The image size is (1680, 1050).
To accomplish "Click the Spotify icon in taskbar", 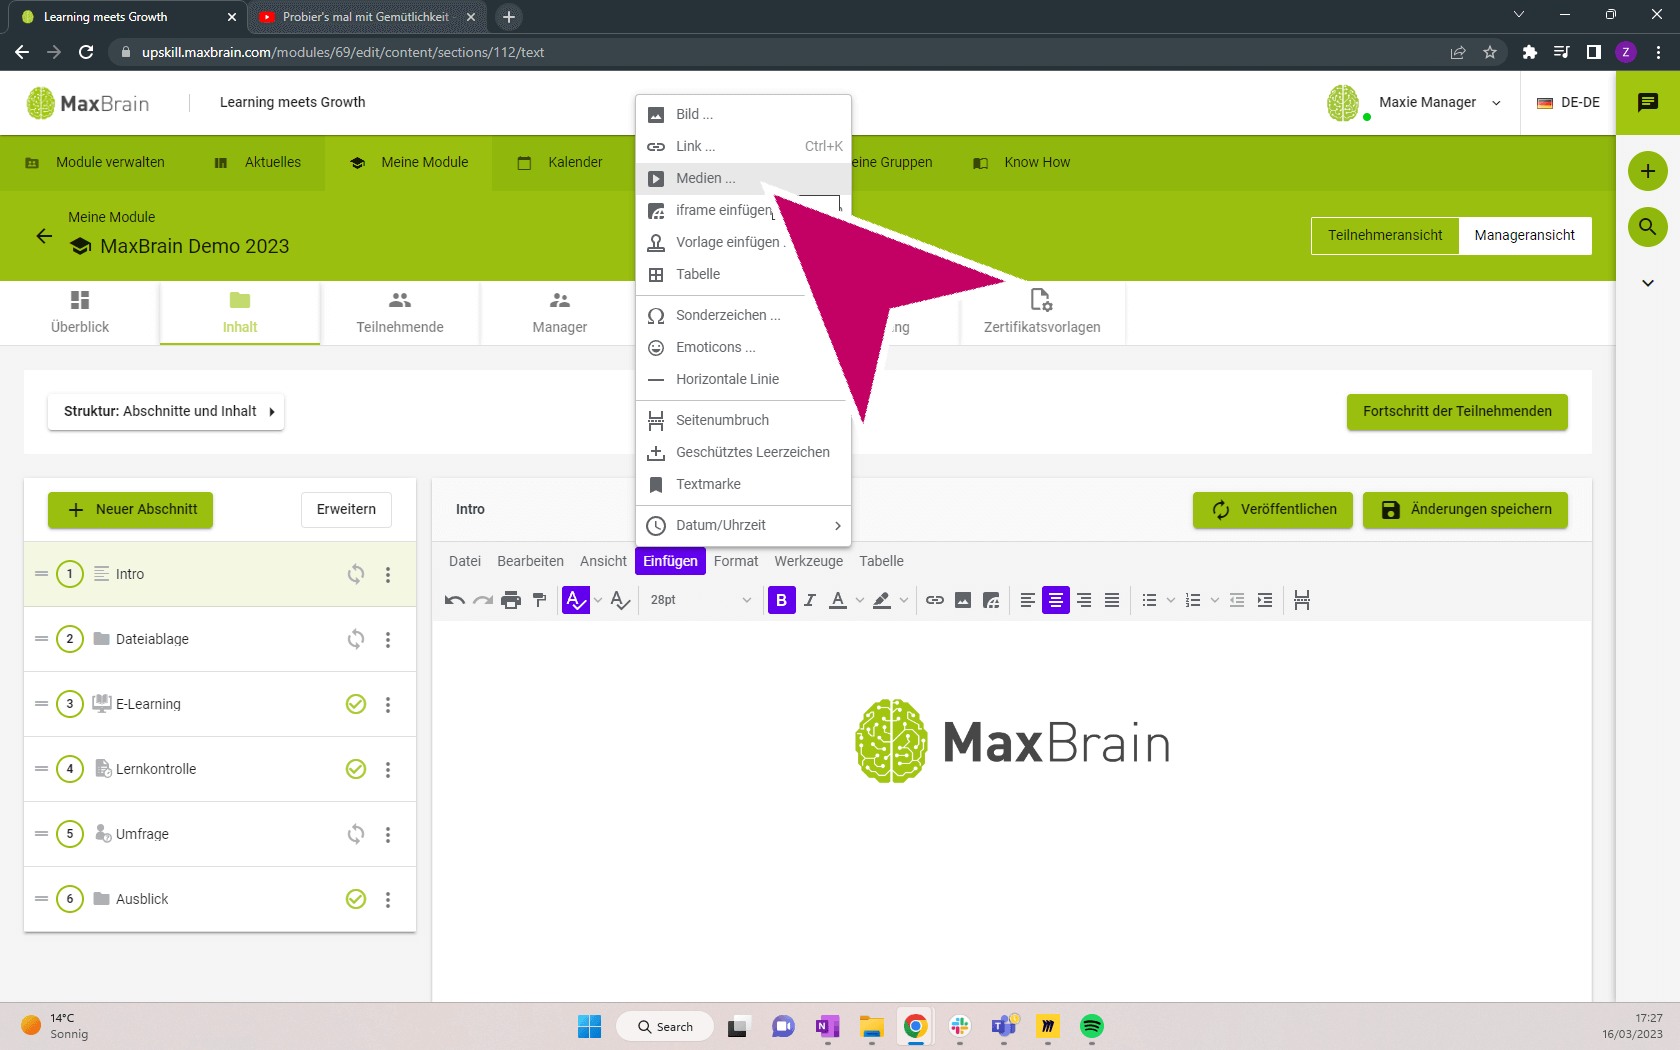I will click(1092, 1026).
